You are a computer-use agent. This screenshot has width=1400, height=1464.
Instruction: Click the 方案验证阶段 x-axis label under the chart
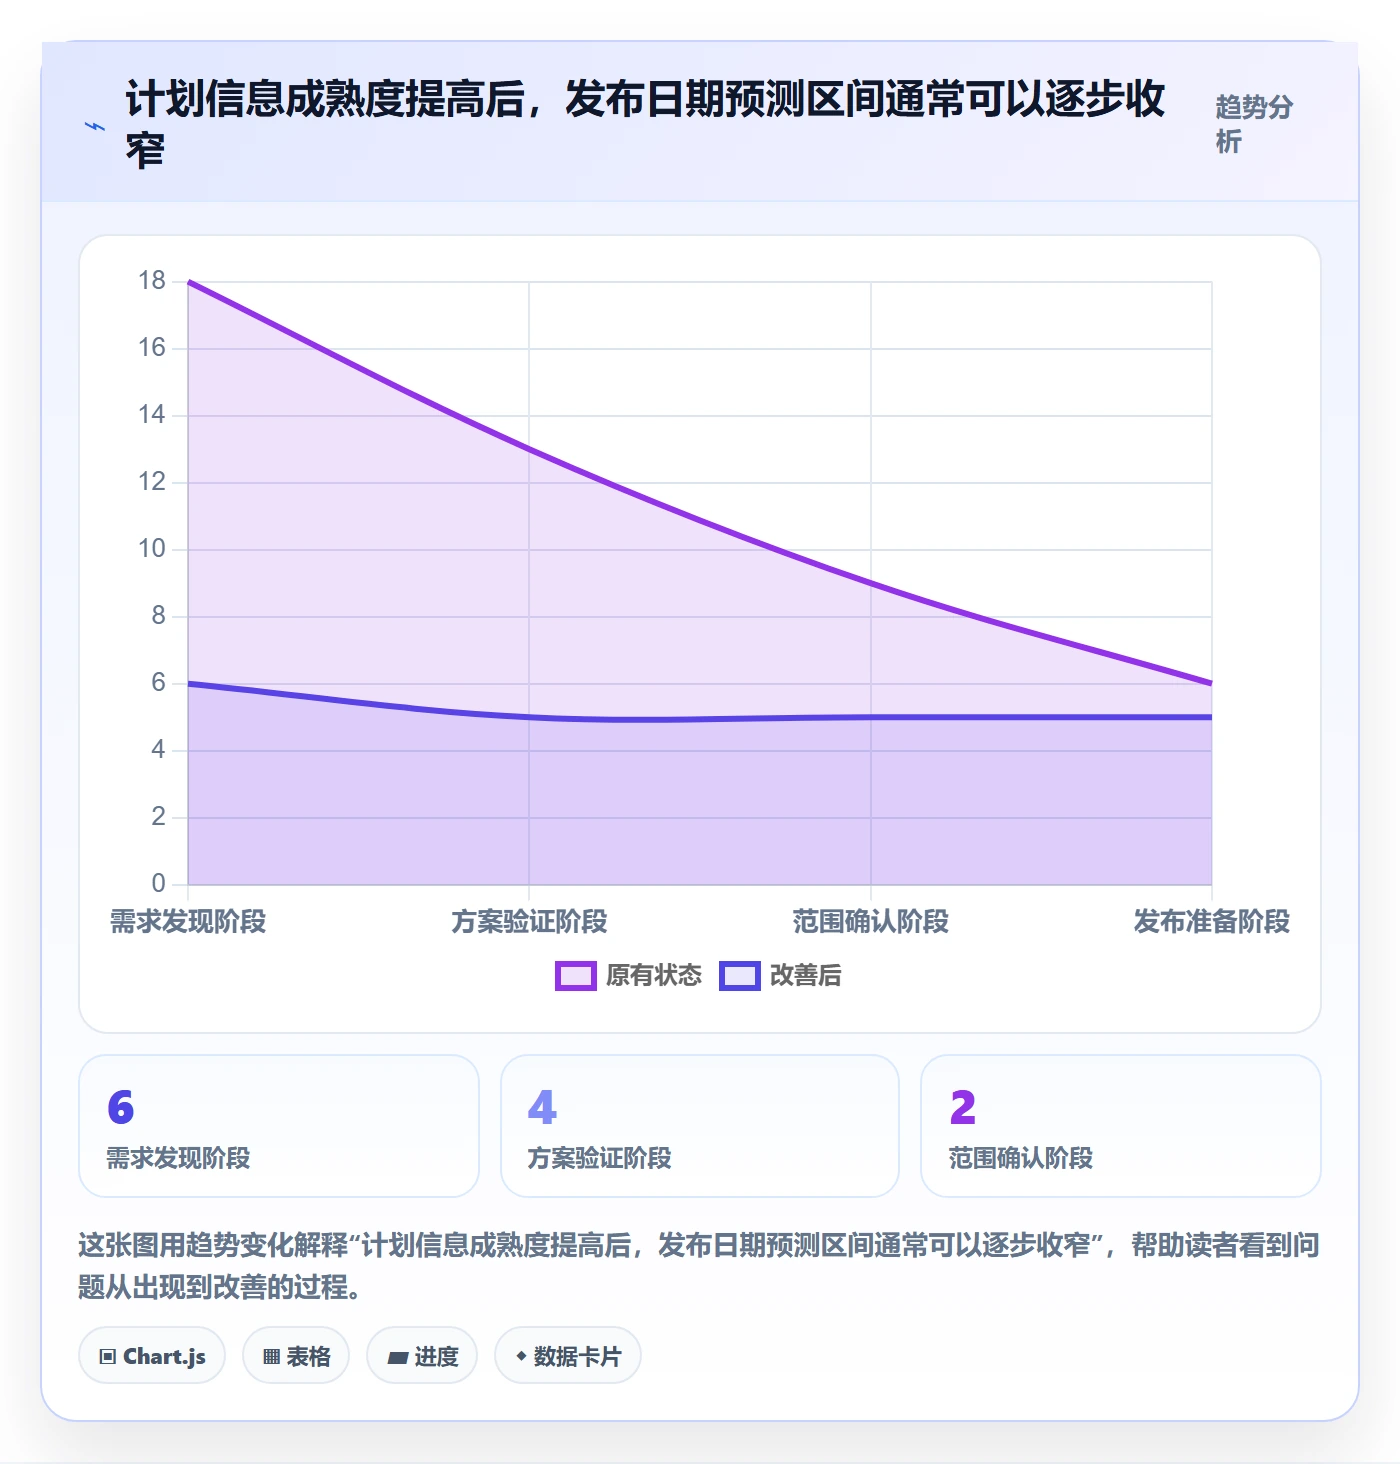tap(529, 921)
